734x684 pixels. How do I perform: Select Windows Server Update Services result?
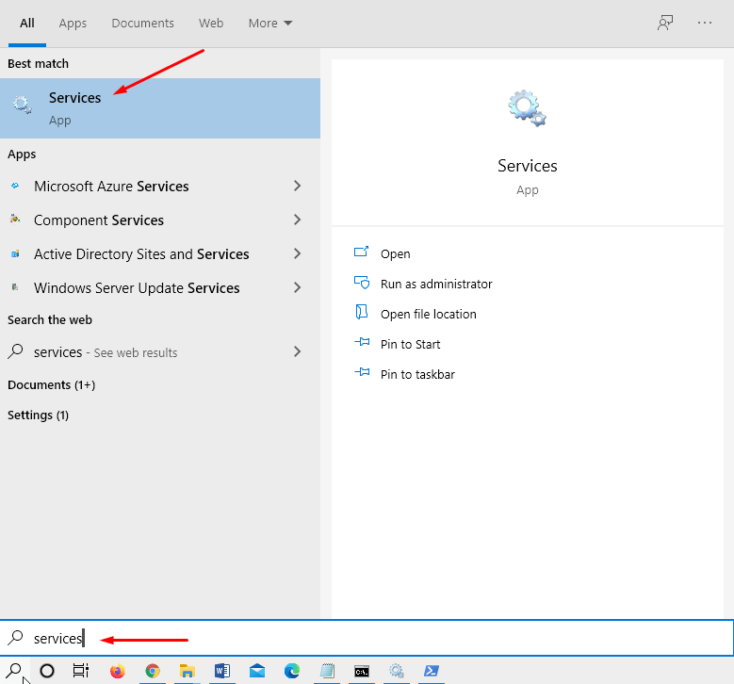click(160, 287)
